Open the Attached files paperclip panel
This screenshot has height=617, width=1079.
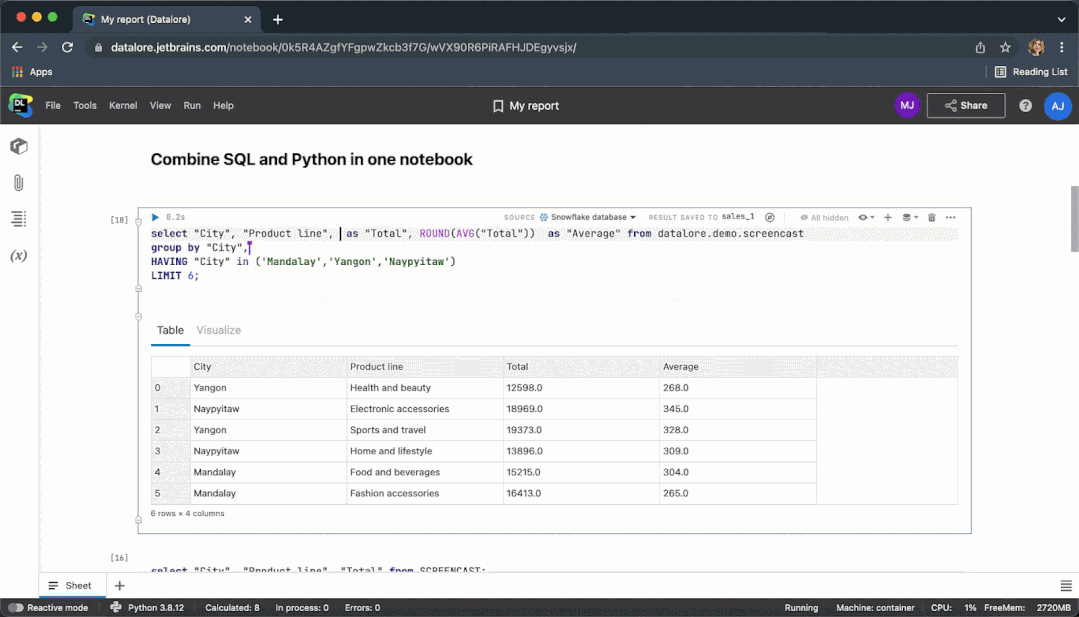coord(18,183)
